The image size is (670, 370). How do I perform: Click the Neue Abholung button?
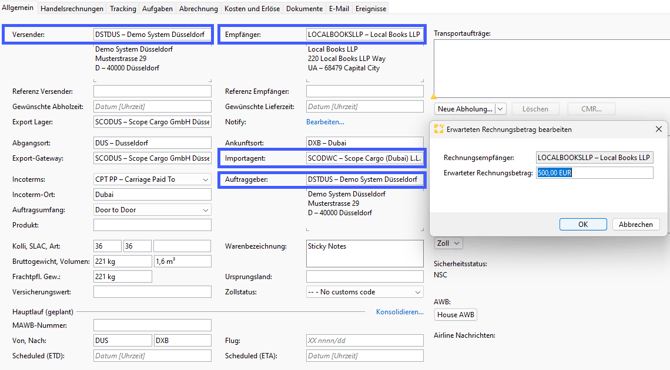tap(465, 109)
